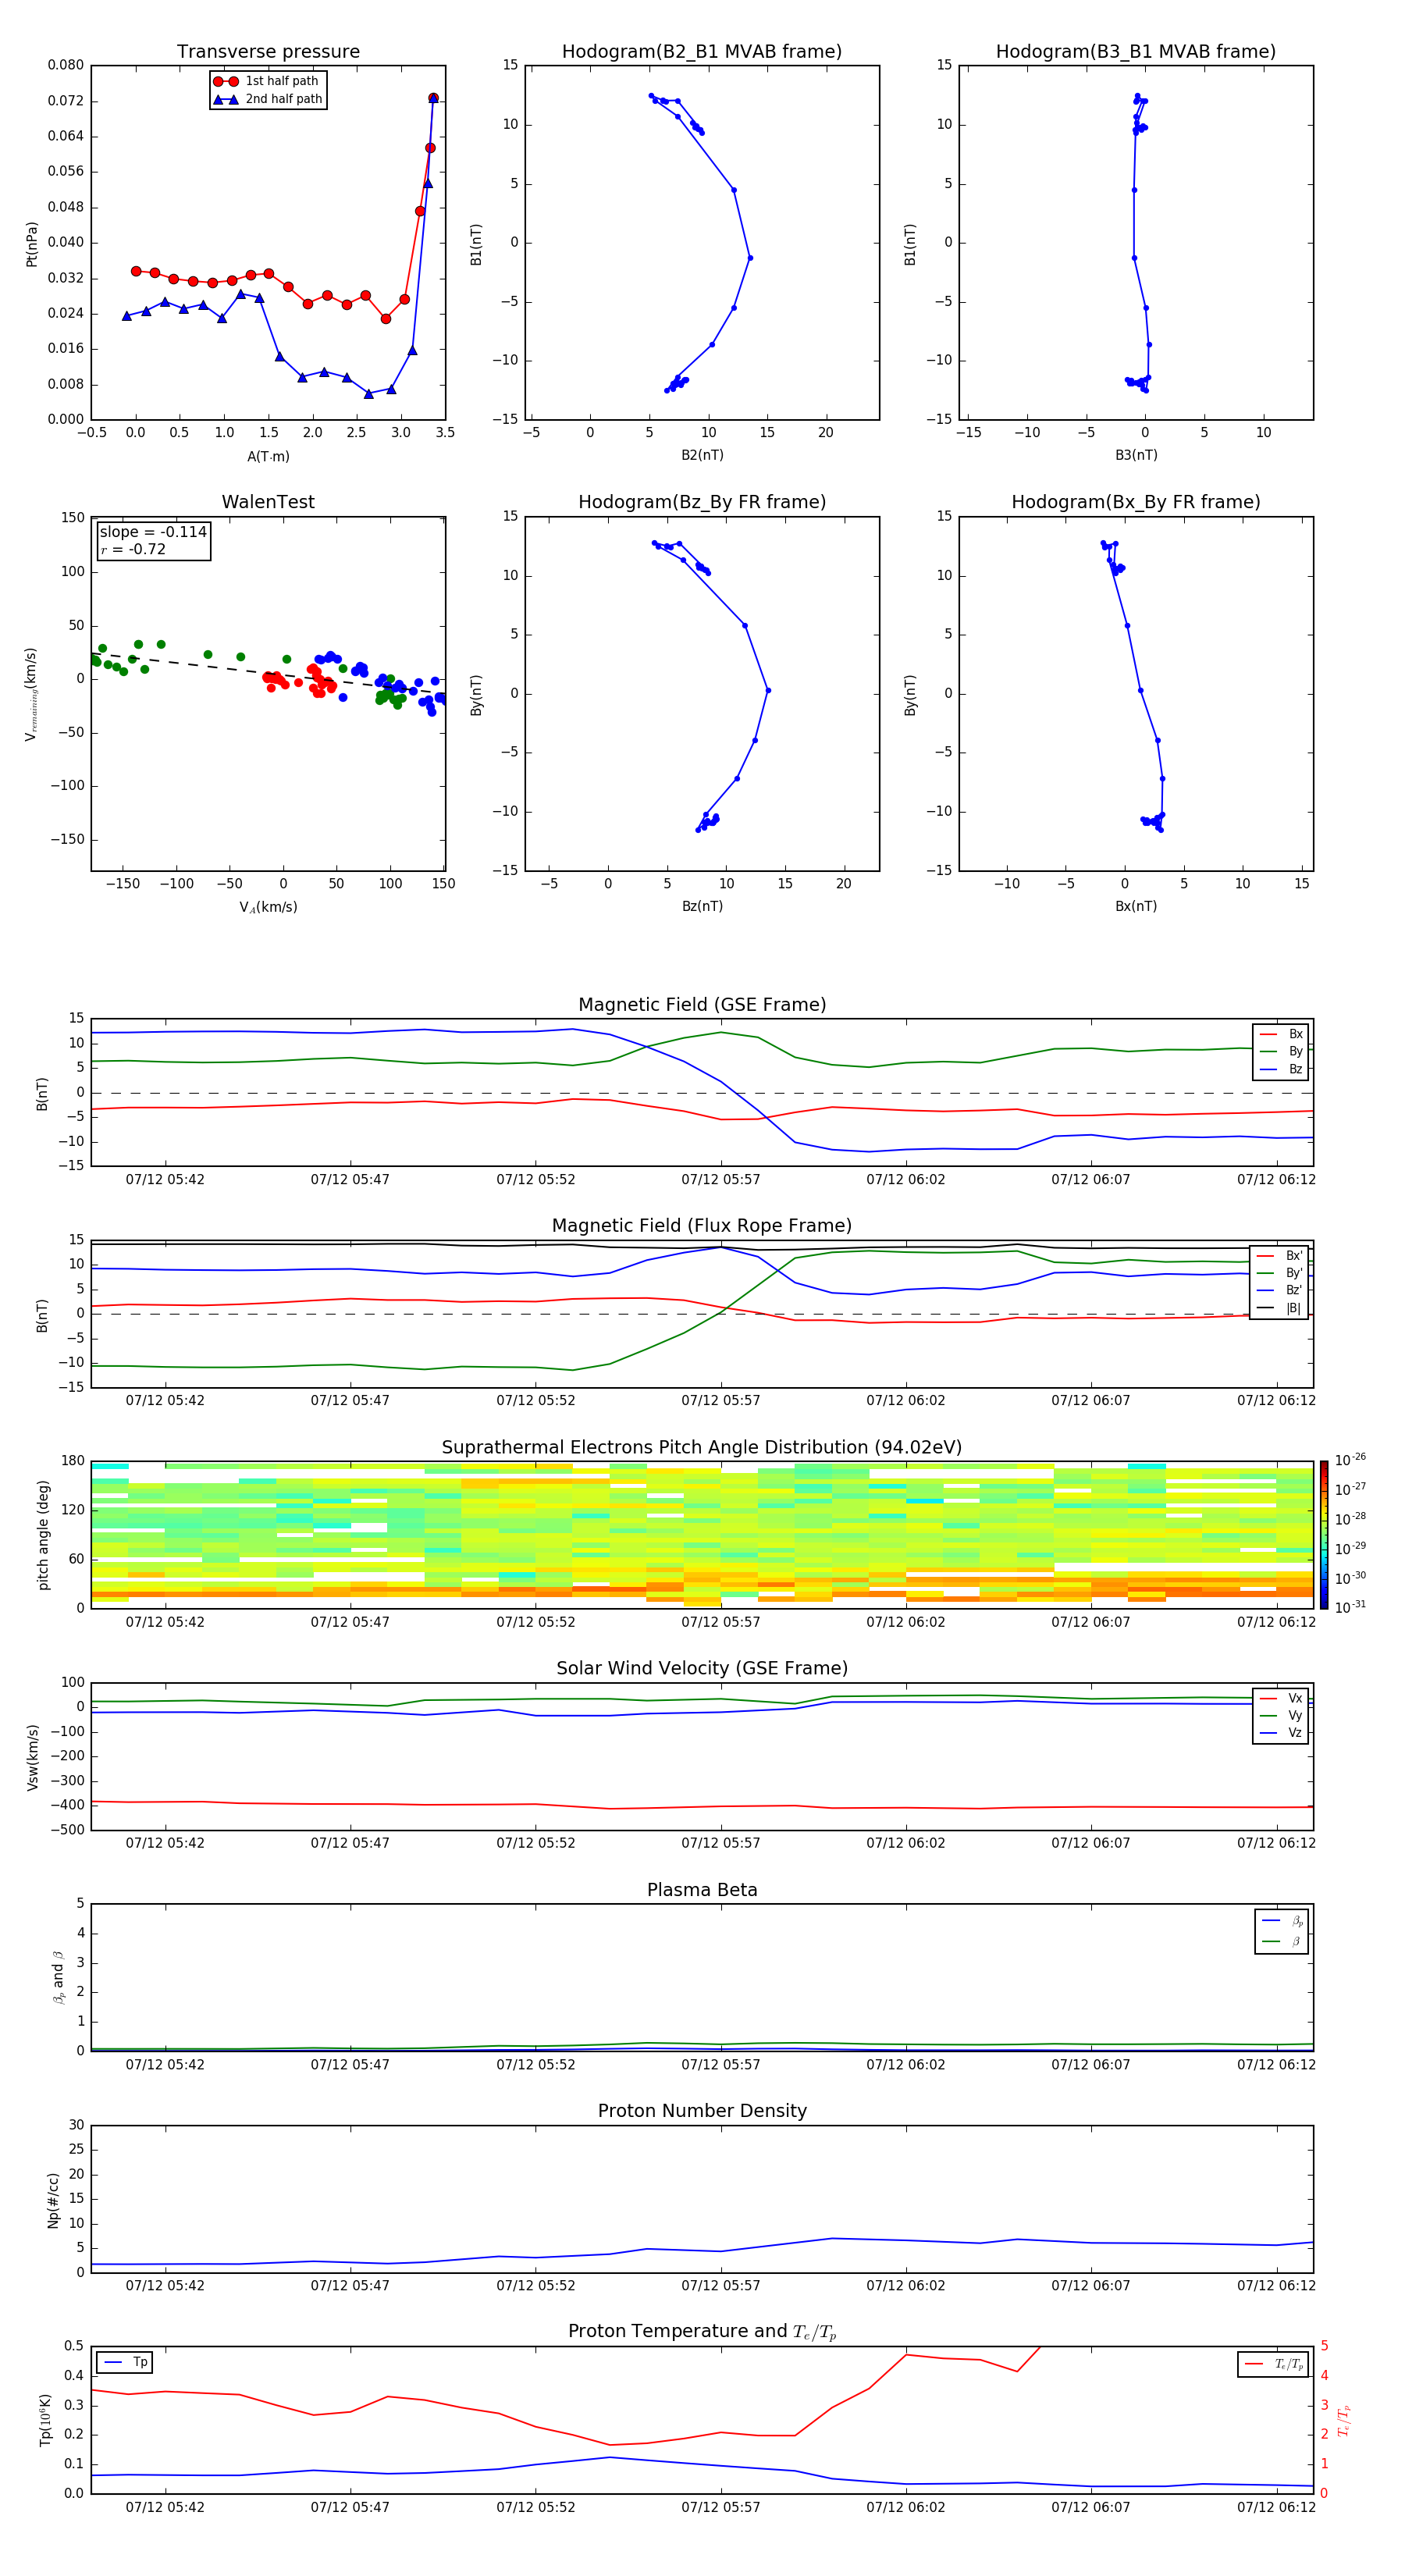The image size is (1405, 2576).
Task: Select the Bz entry in GSE legend
Action: tap(1281, 1069)
